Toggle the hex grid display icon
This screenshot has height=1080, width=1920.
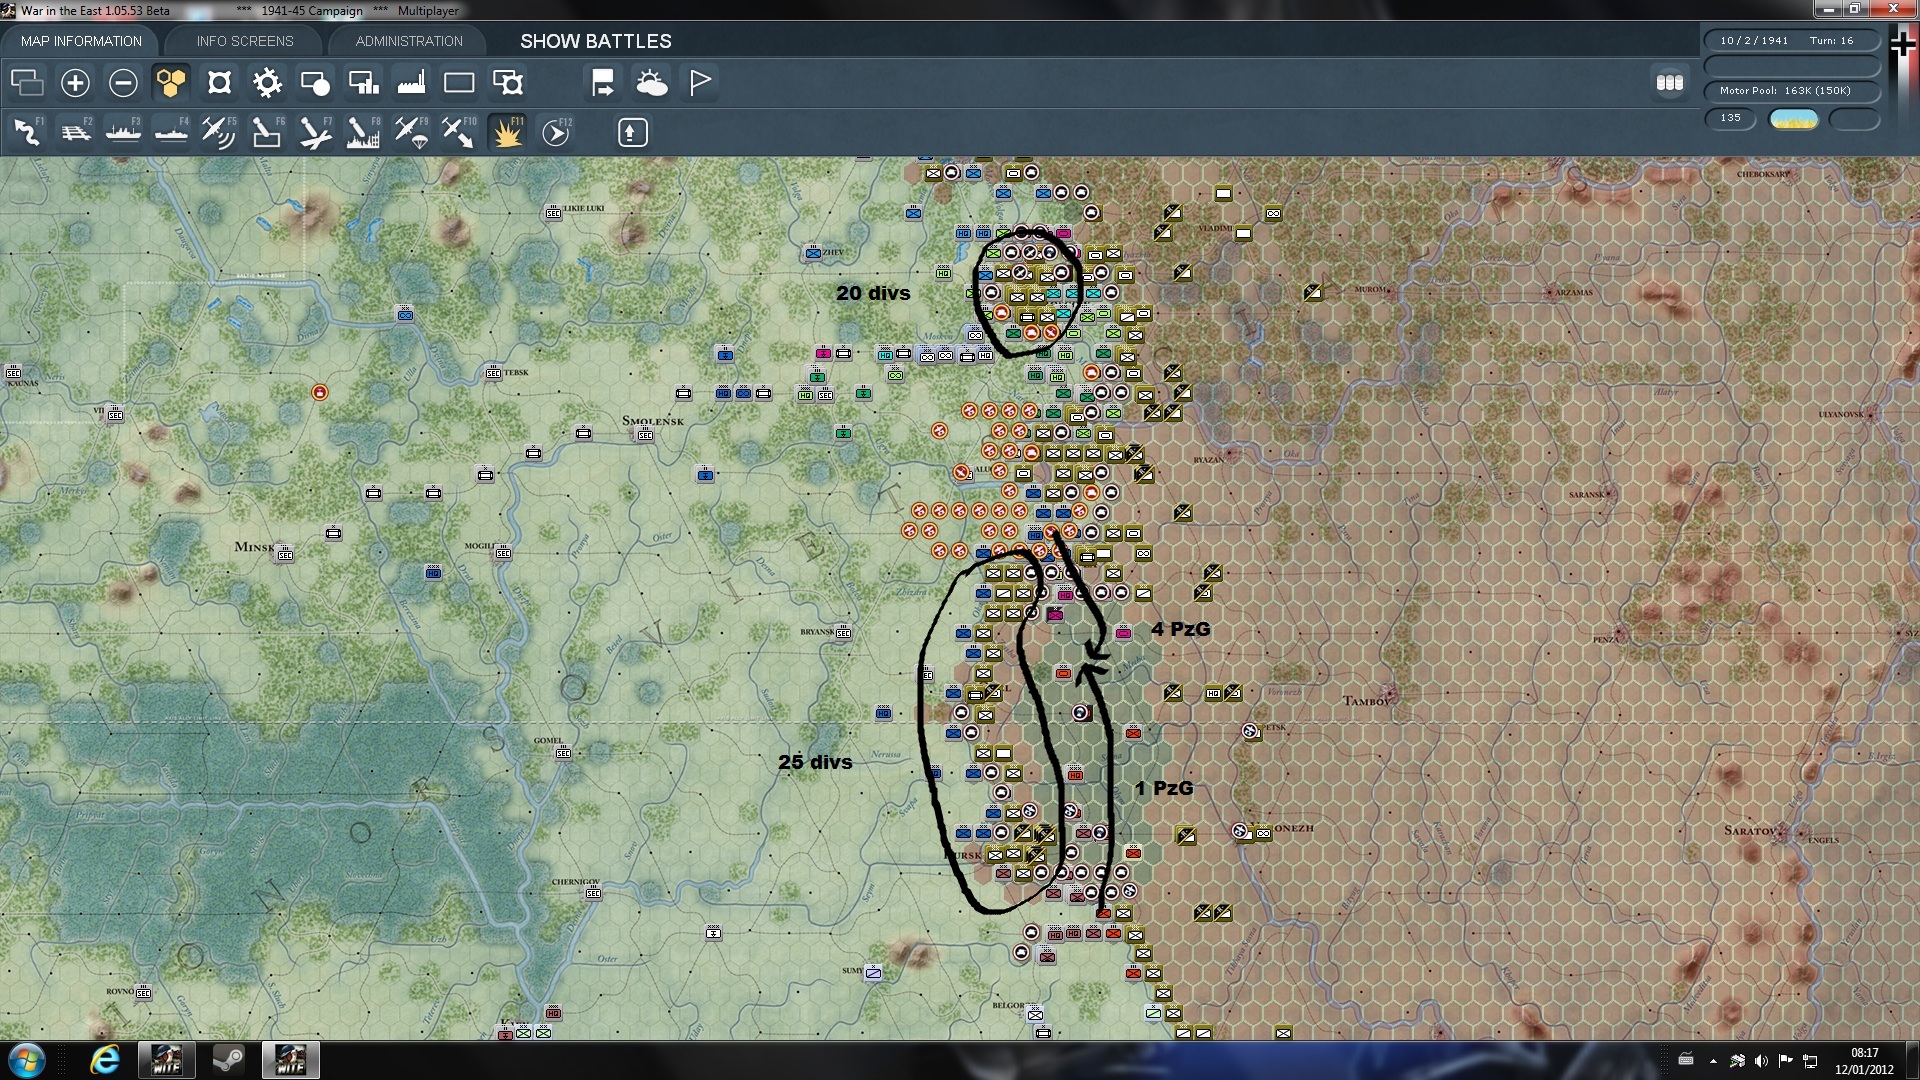tap(171, 82)
